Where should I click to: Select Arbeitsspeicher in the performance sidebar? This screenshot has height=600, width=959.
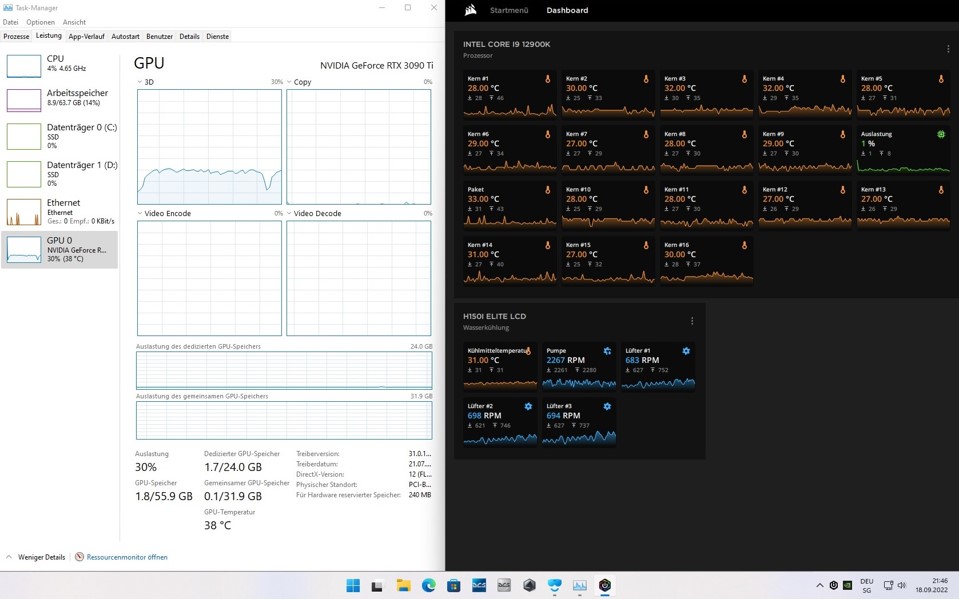pos(59,99)
